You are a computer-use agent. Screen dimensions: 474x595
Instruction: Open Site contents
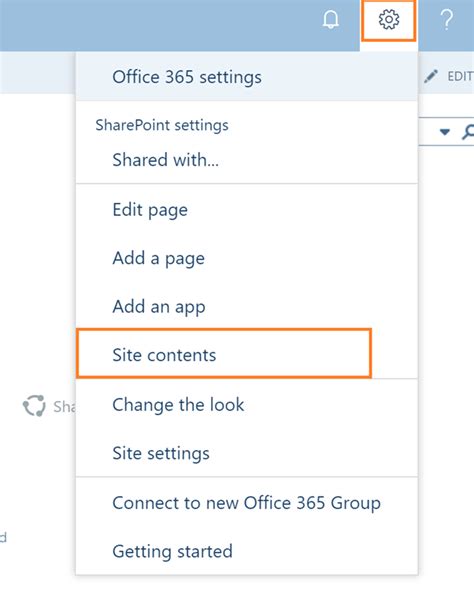tap(224, 354)
